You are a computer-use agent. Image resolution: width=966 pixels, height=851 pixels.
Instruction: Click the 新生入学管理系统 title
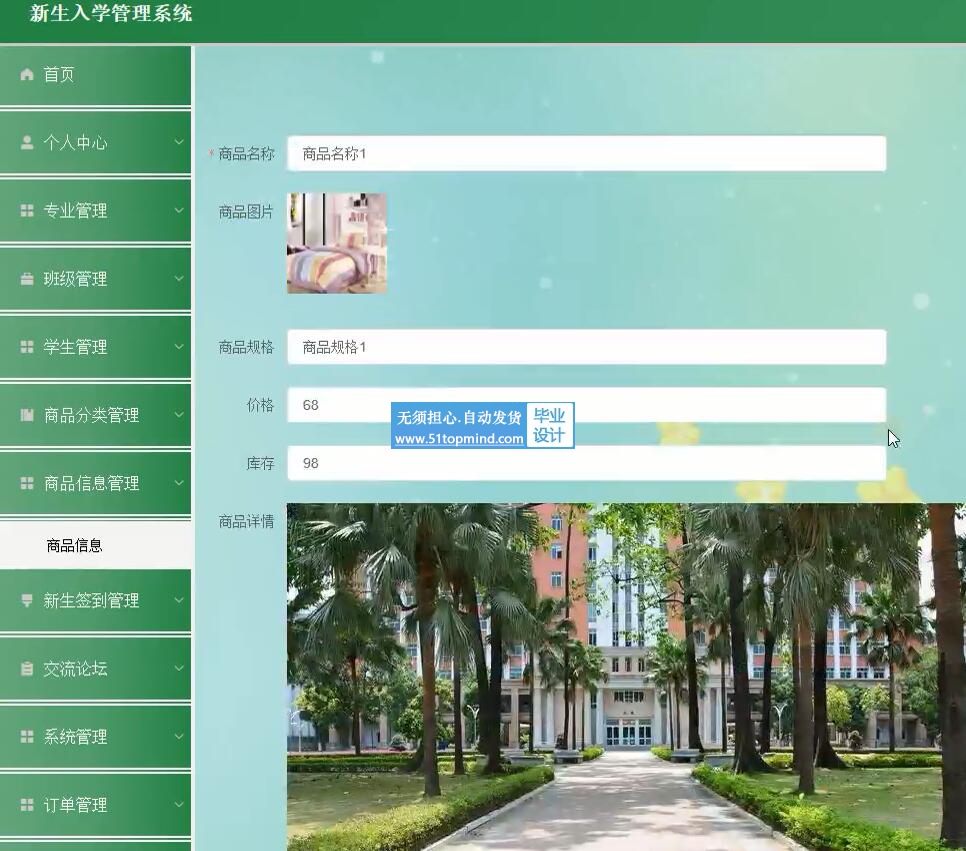[111, 14]
